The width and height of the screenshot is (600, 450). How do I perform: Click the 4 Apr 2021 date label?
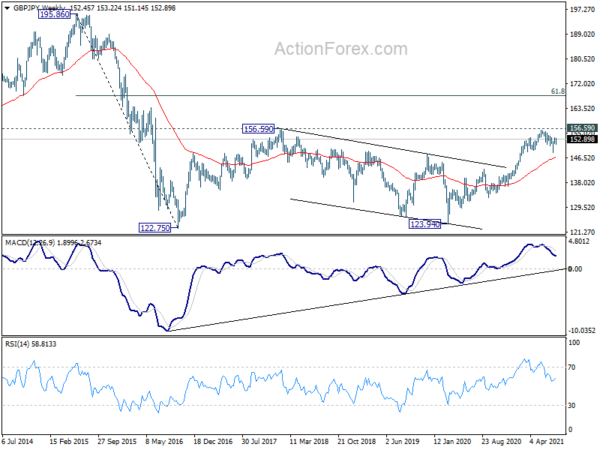tap(547, 442)
